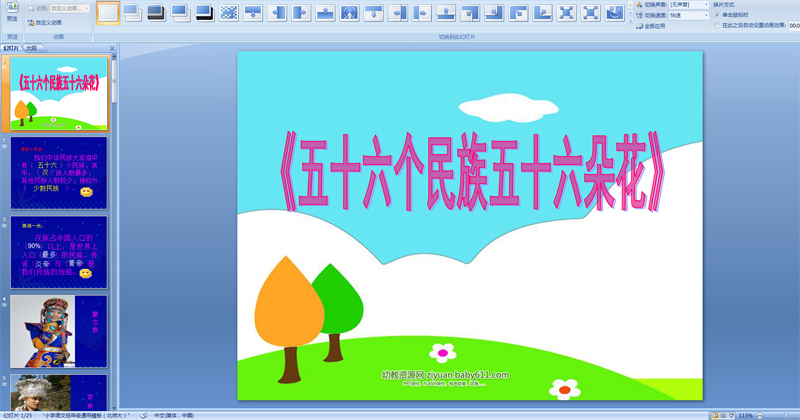Apply the uncover left transition icon
The height and width of the screenshot is (420, 800).
(397, 12)
